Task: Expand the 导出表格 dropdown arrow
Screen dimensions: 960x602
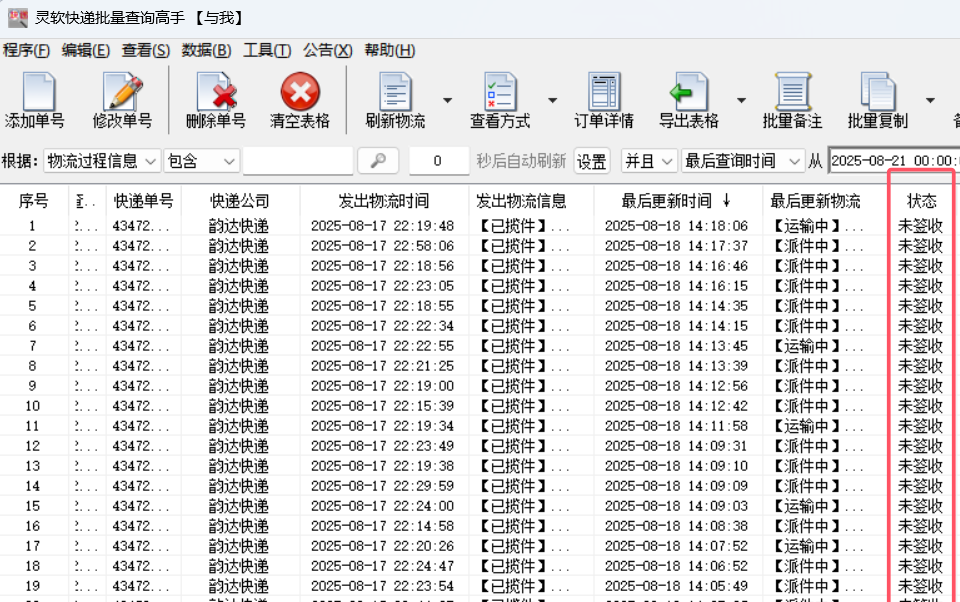Action: [x=741, y=100]
